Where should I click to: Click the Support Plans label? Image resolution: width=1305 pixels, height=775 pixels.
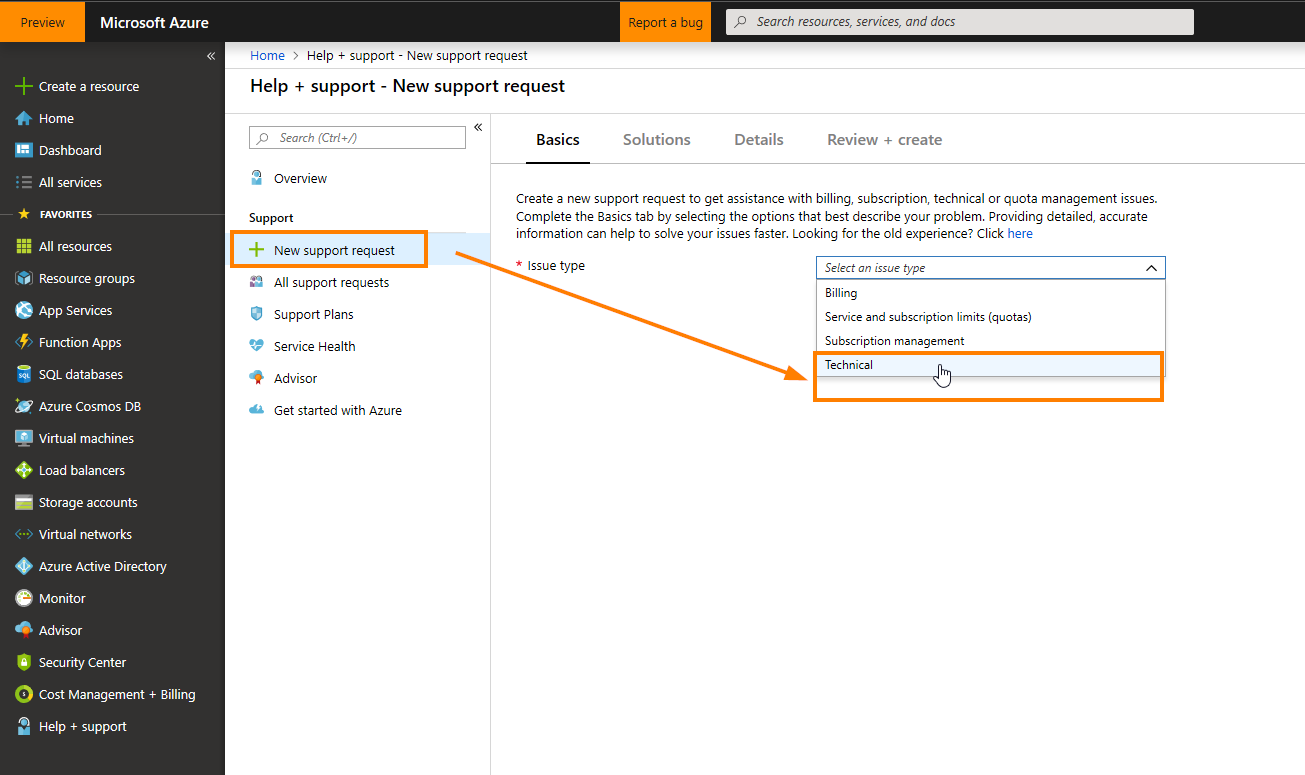(x=314, y=315)
